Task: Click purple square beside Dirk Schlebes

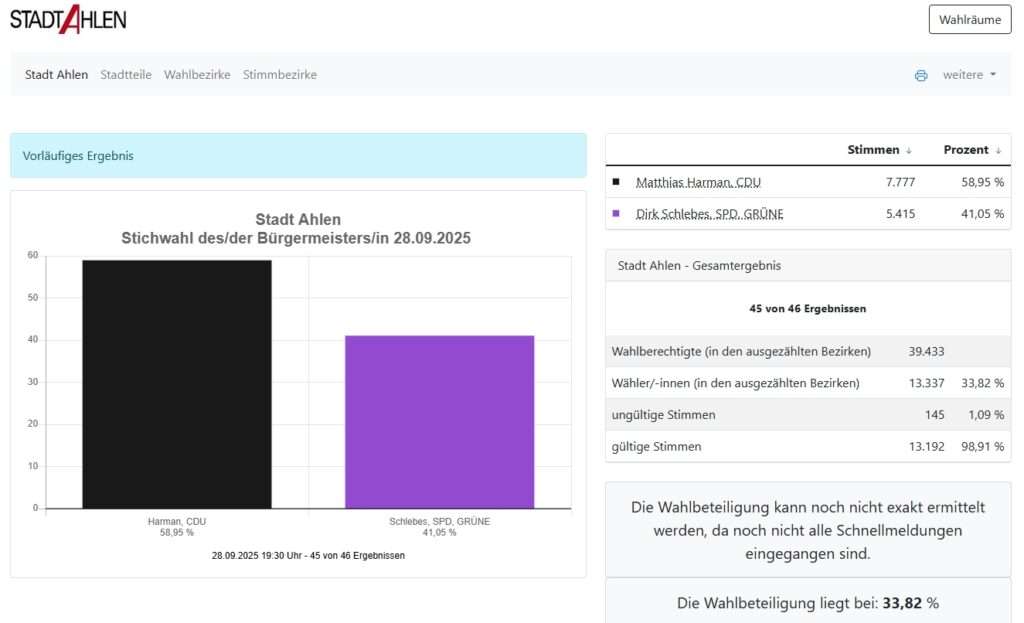Action: [616, 213]
